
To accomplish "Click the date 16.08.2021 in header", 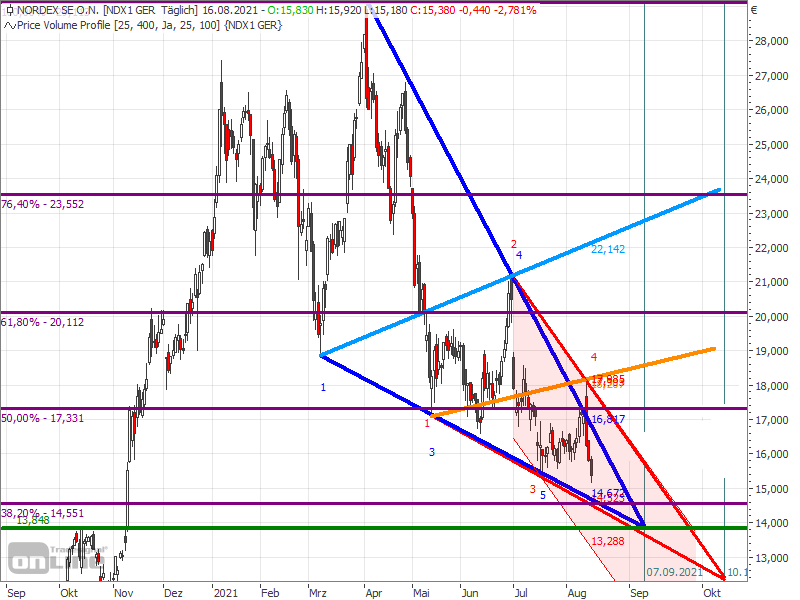I will [230, 10].
